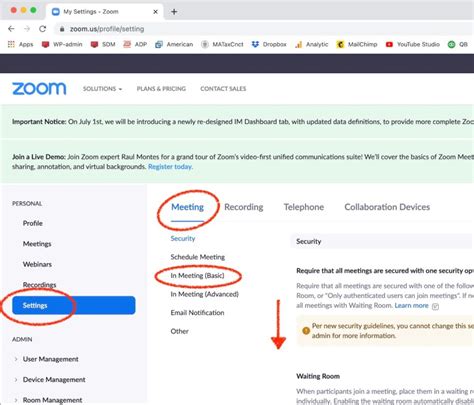Screen dimensions: 474x405
Task: Open a new browser tab
Action: tap(174, 12)
